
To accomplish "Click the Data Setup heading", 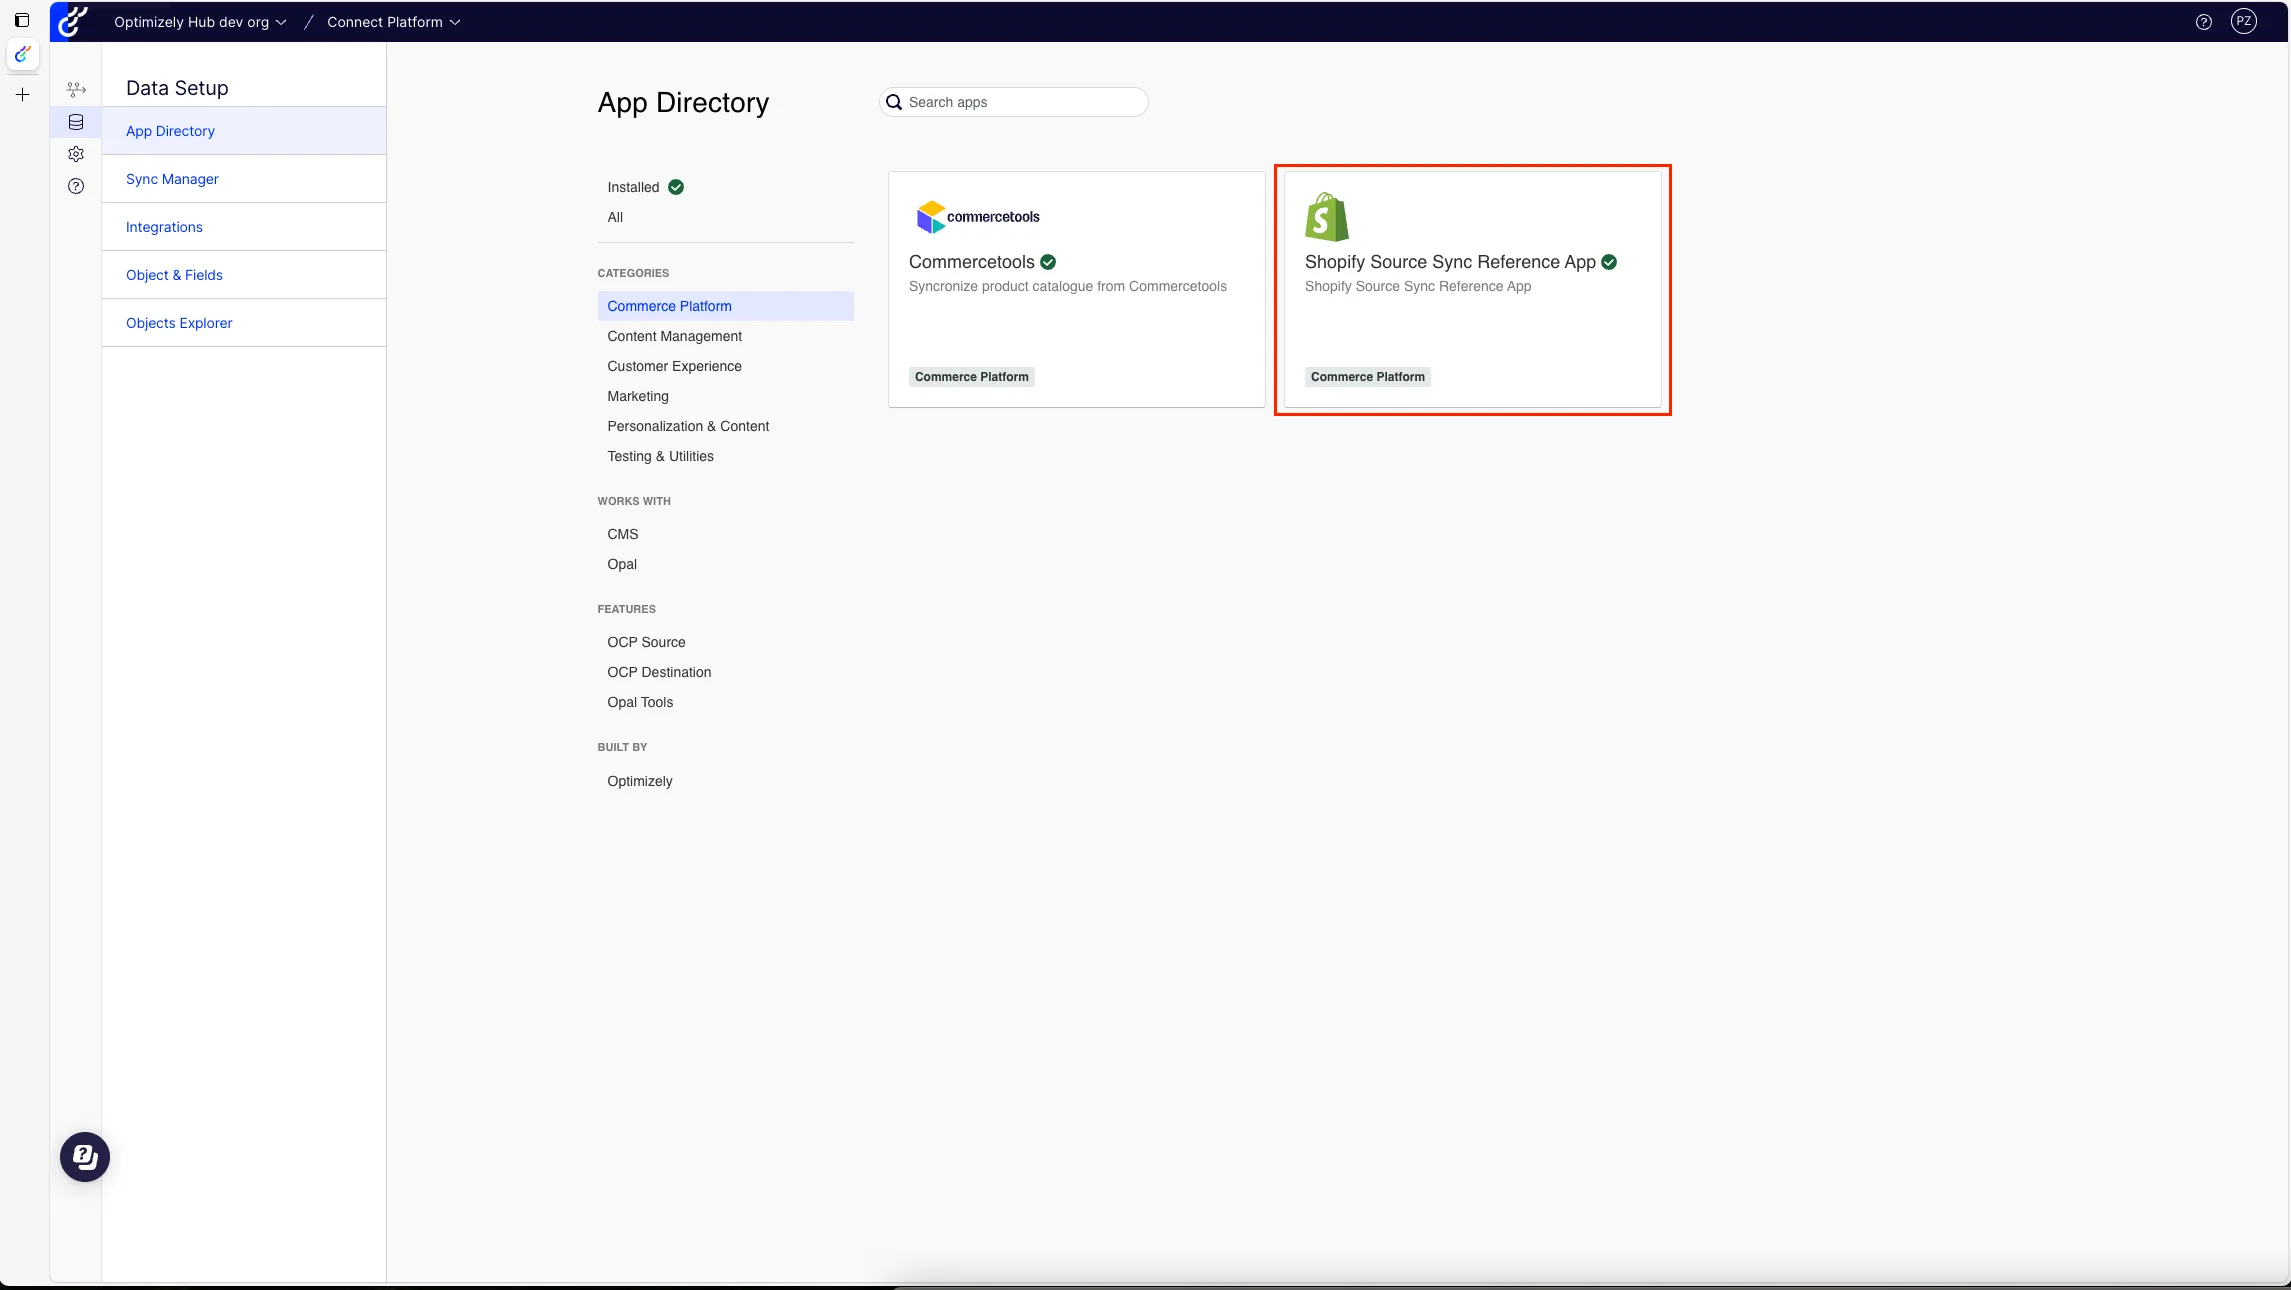I will click(x=177, y=88).
